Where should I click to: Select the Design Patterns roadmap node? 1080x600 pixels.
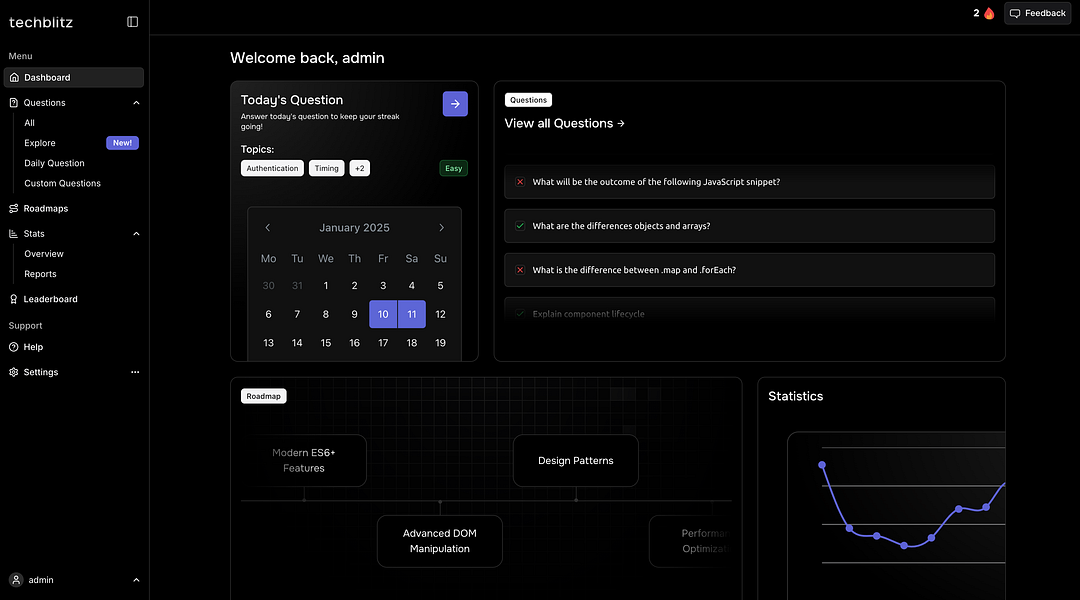pos(576,460)
